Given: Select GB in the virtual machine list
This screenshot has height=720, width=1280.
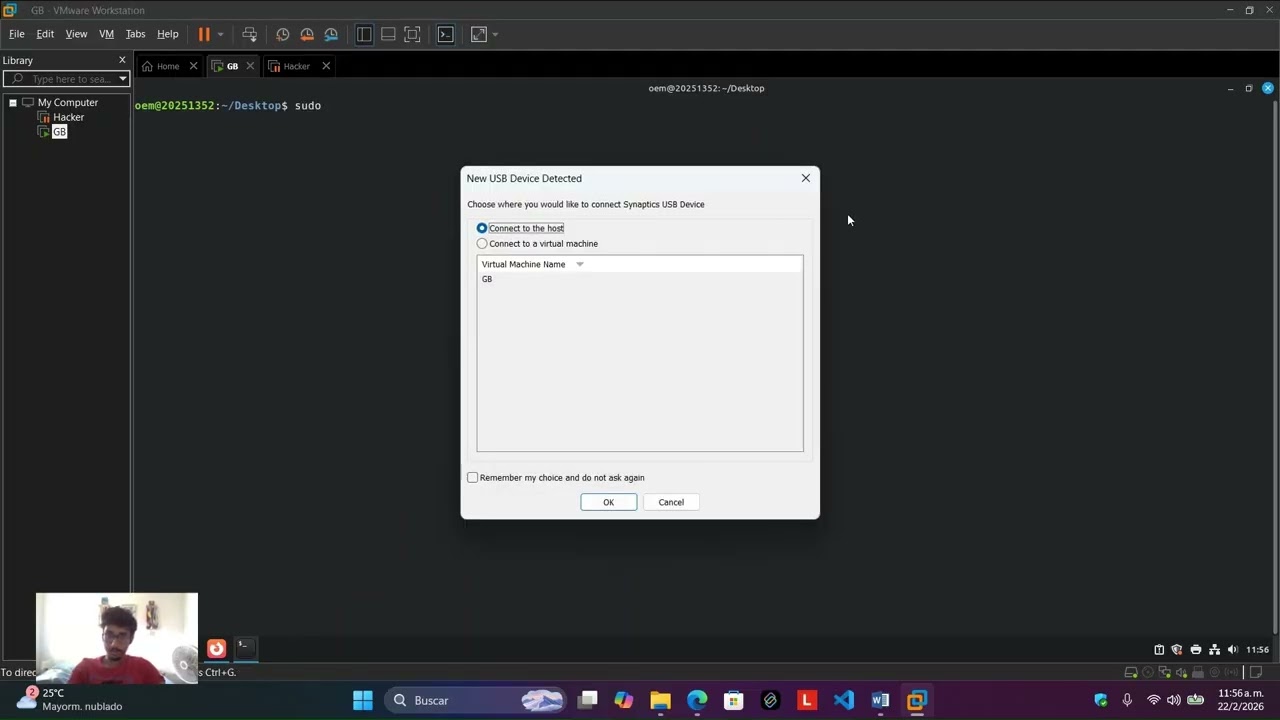Looking at the screenshot, I should click(x=487, y=279).
